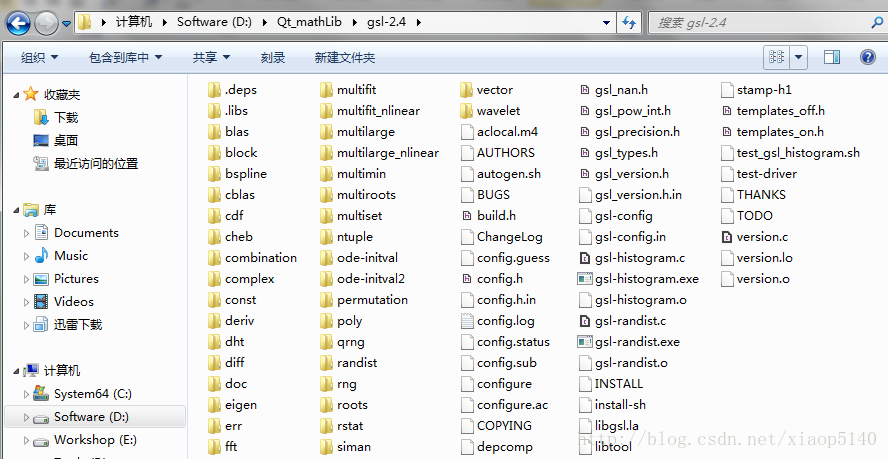
Task: Select the blas folder icon
Action: click(x=214, y=131)
